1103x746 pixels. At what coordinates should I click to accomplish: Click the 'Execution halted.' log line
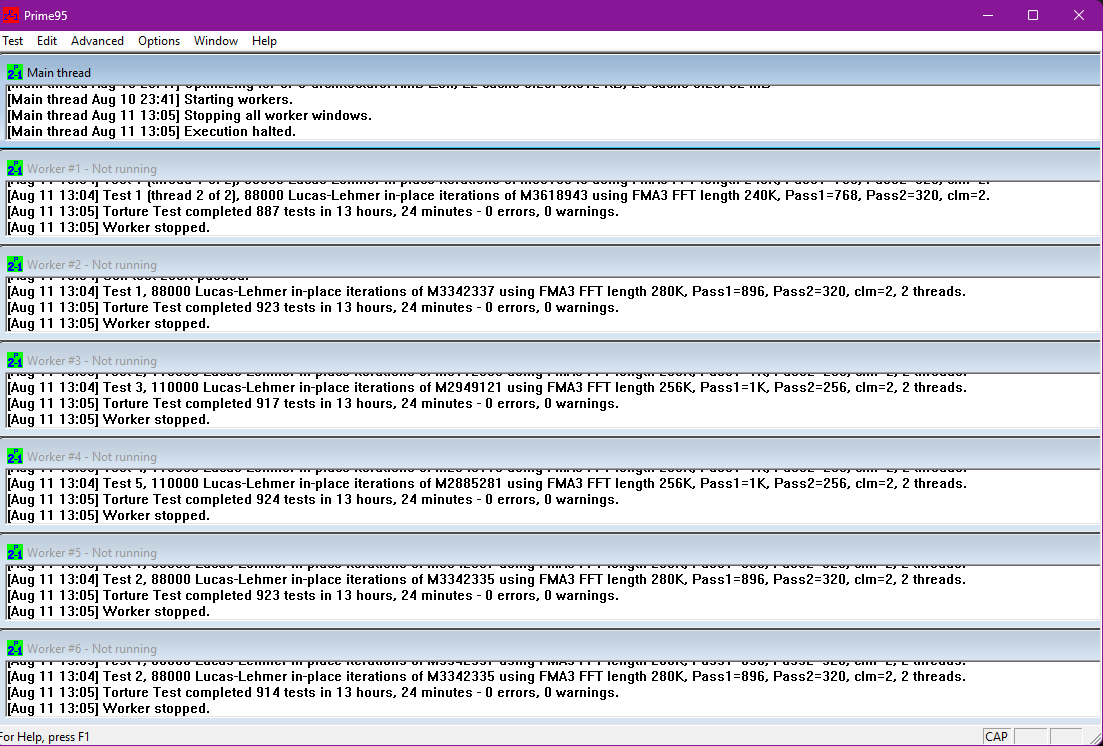point(151,132)
